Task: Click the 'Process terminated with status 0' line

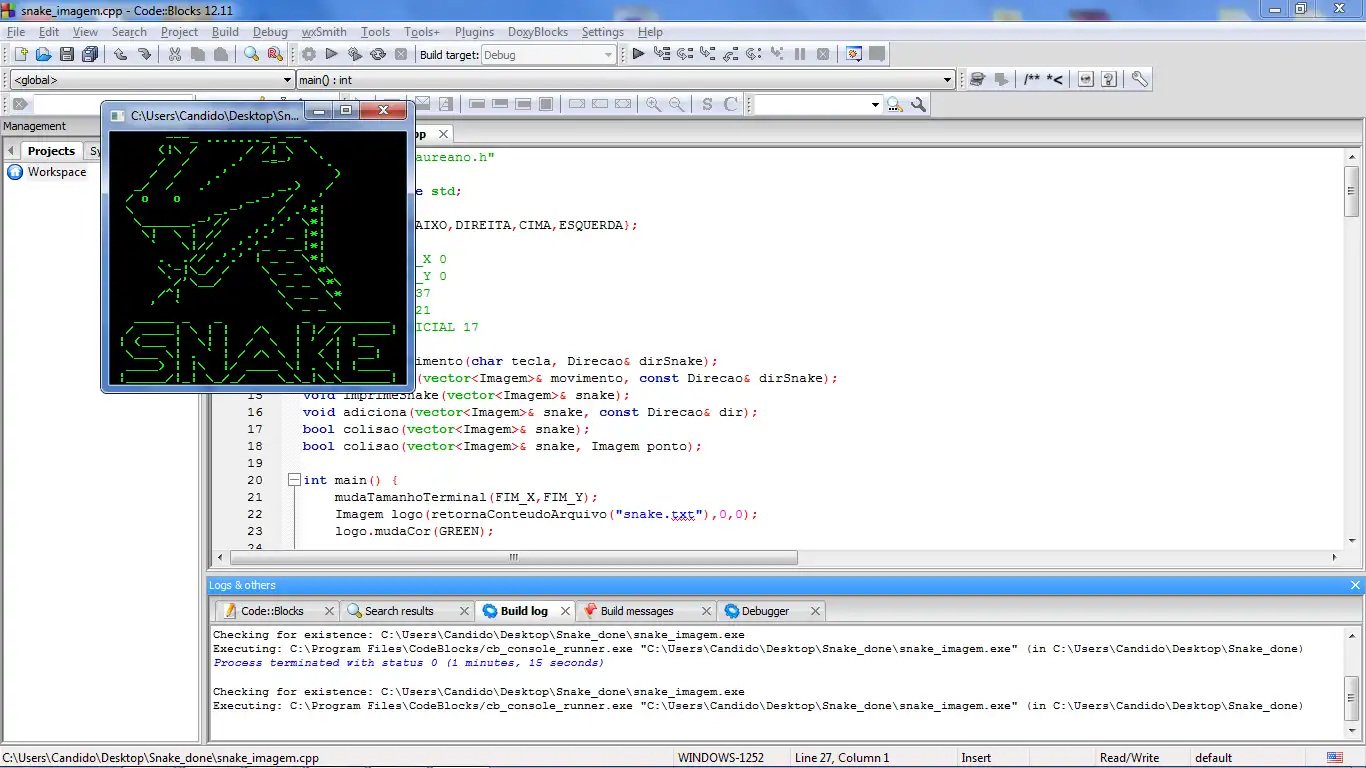Action: pos(409,663)
